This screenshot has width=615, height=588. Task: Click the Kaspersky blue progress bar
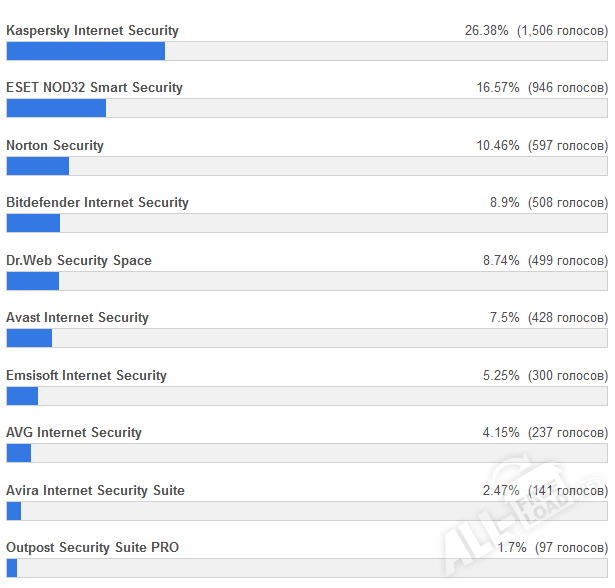[85, 51]
